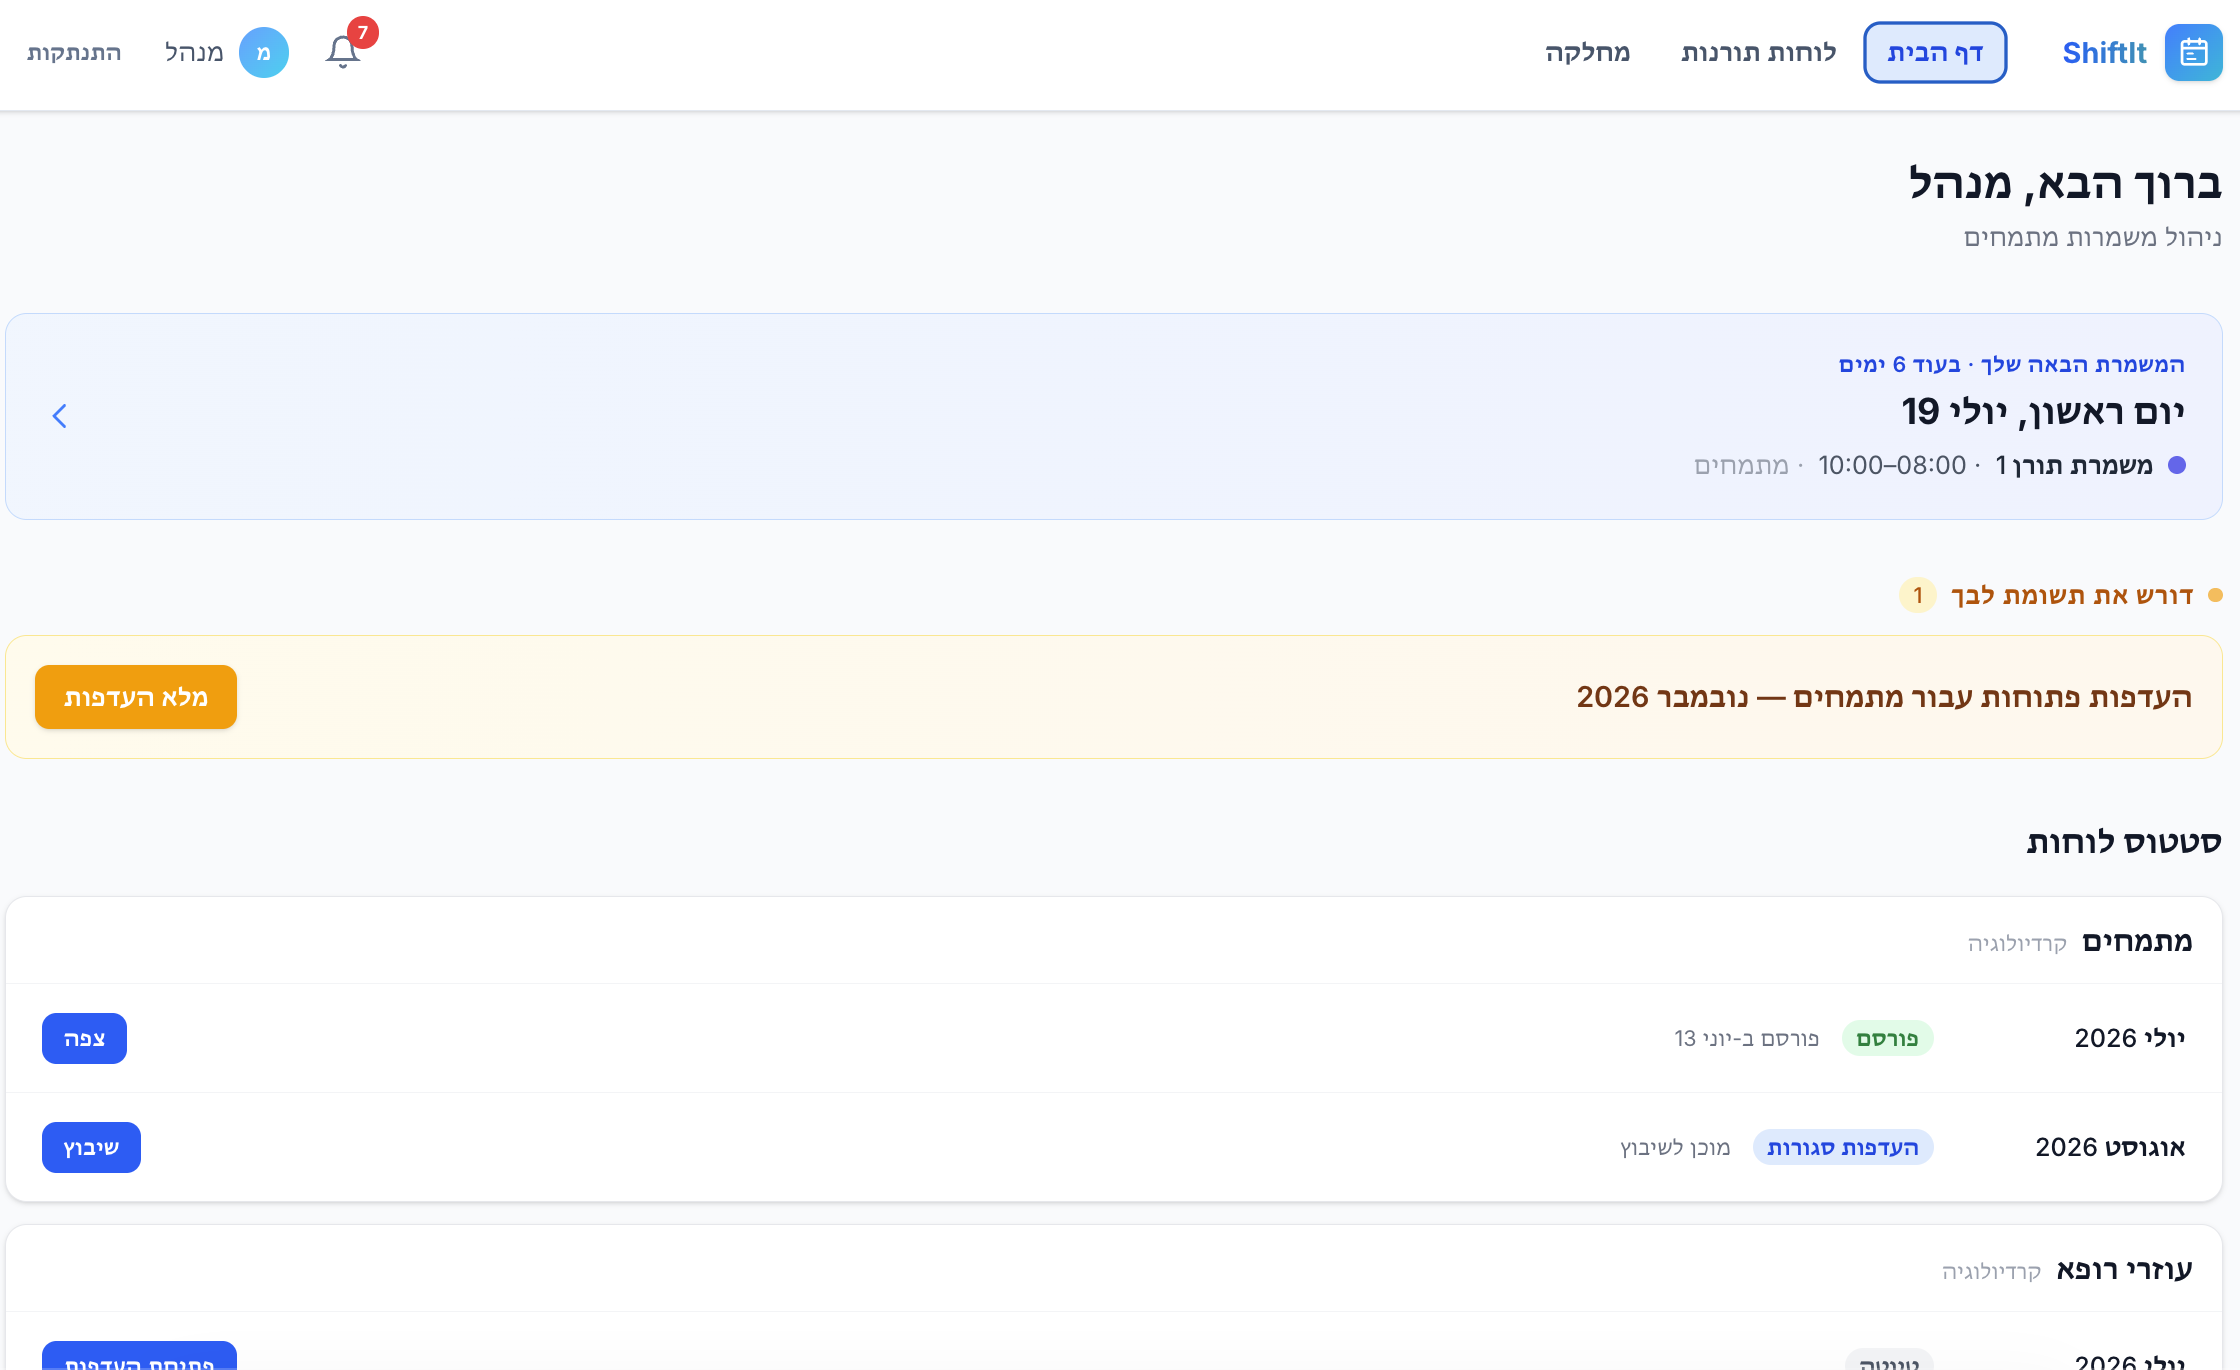Click the מוכן לשיבוץ text
Screen dimensions: 2240x1370
pos(1675,1148)
